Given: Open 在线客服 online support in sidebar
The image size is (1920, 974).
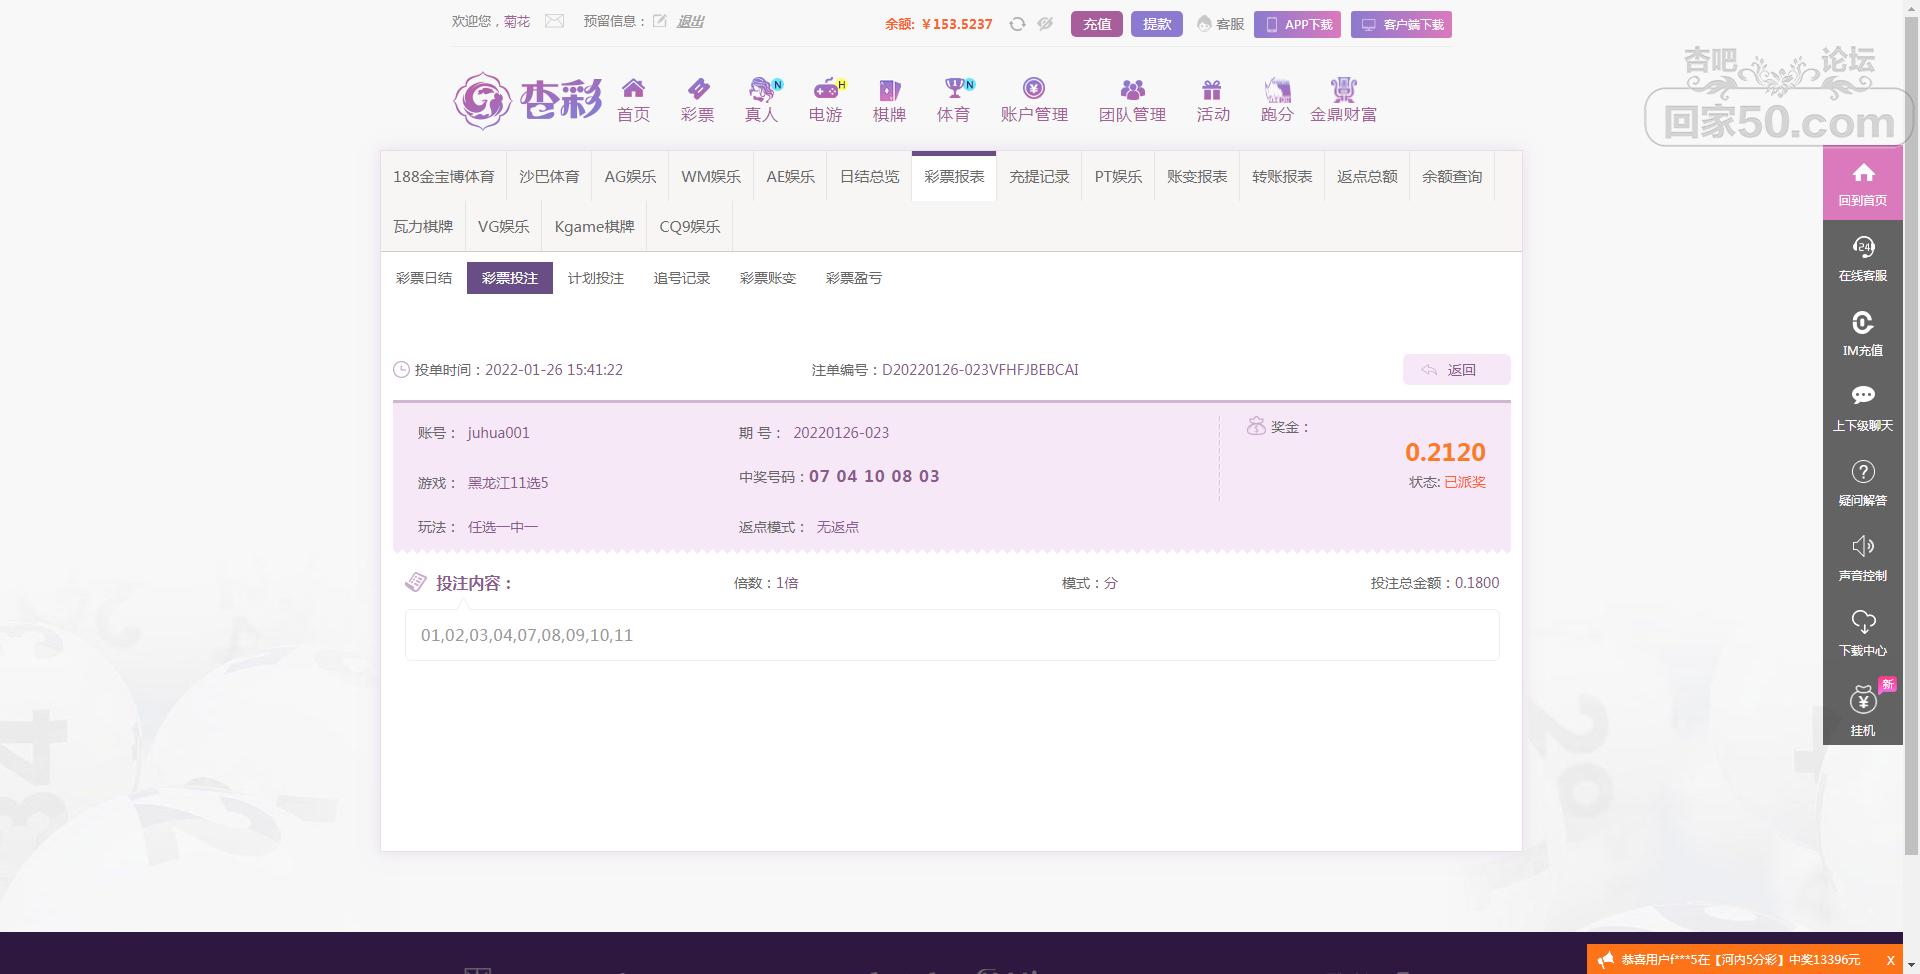Looking at the screenshot, I should [1862, 258].
